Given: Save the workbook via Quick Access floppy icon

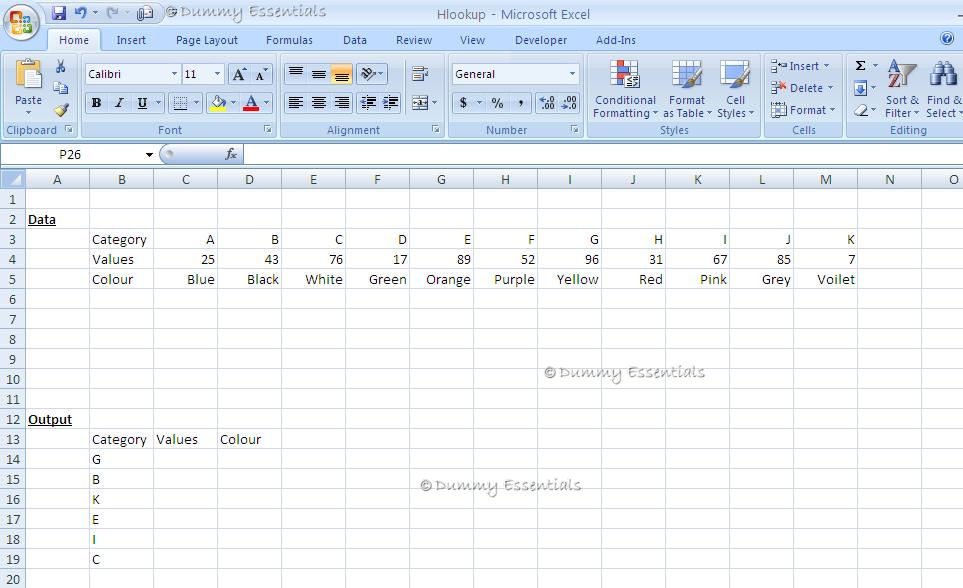Looking at the screenshot, I should (59, 13).
